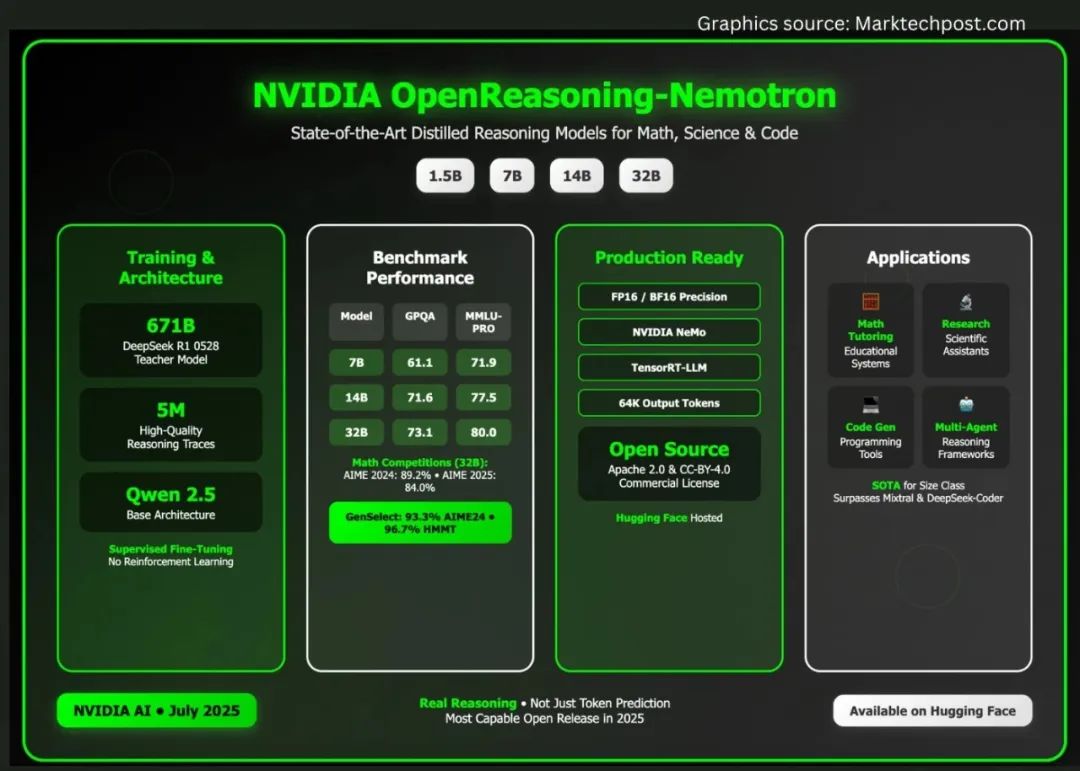Click the 32B row label in table
The height and width of the screenshot is (771, 1080).
(x=356, y=433)
